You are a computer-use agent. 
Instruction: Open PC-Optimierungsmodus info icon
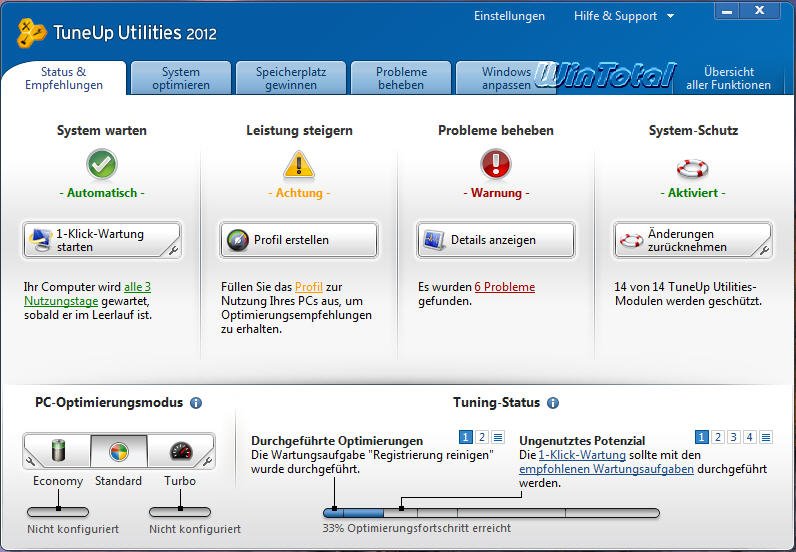tap(196, 403)
